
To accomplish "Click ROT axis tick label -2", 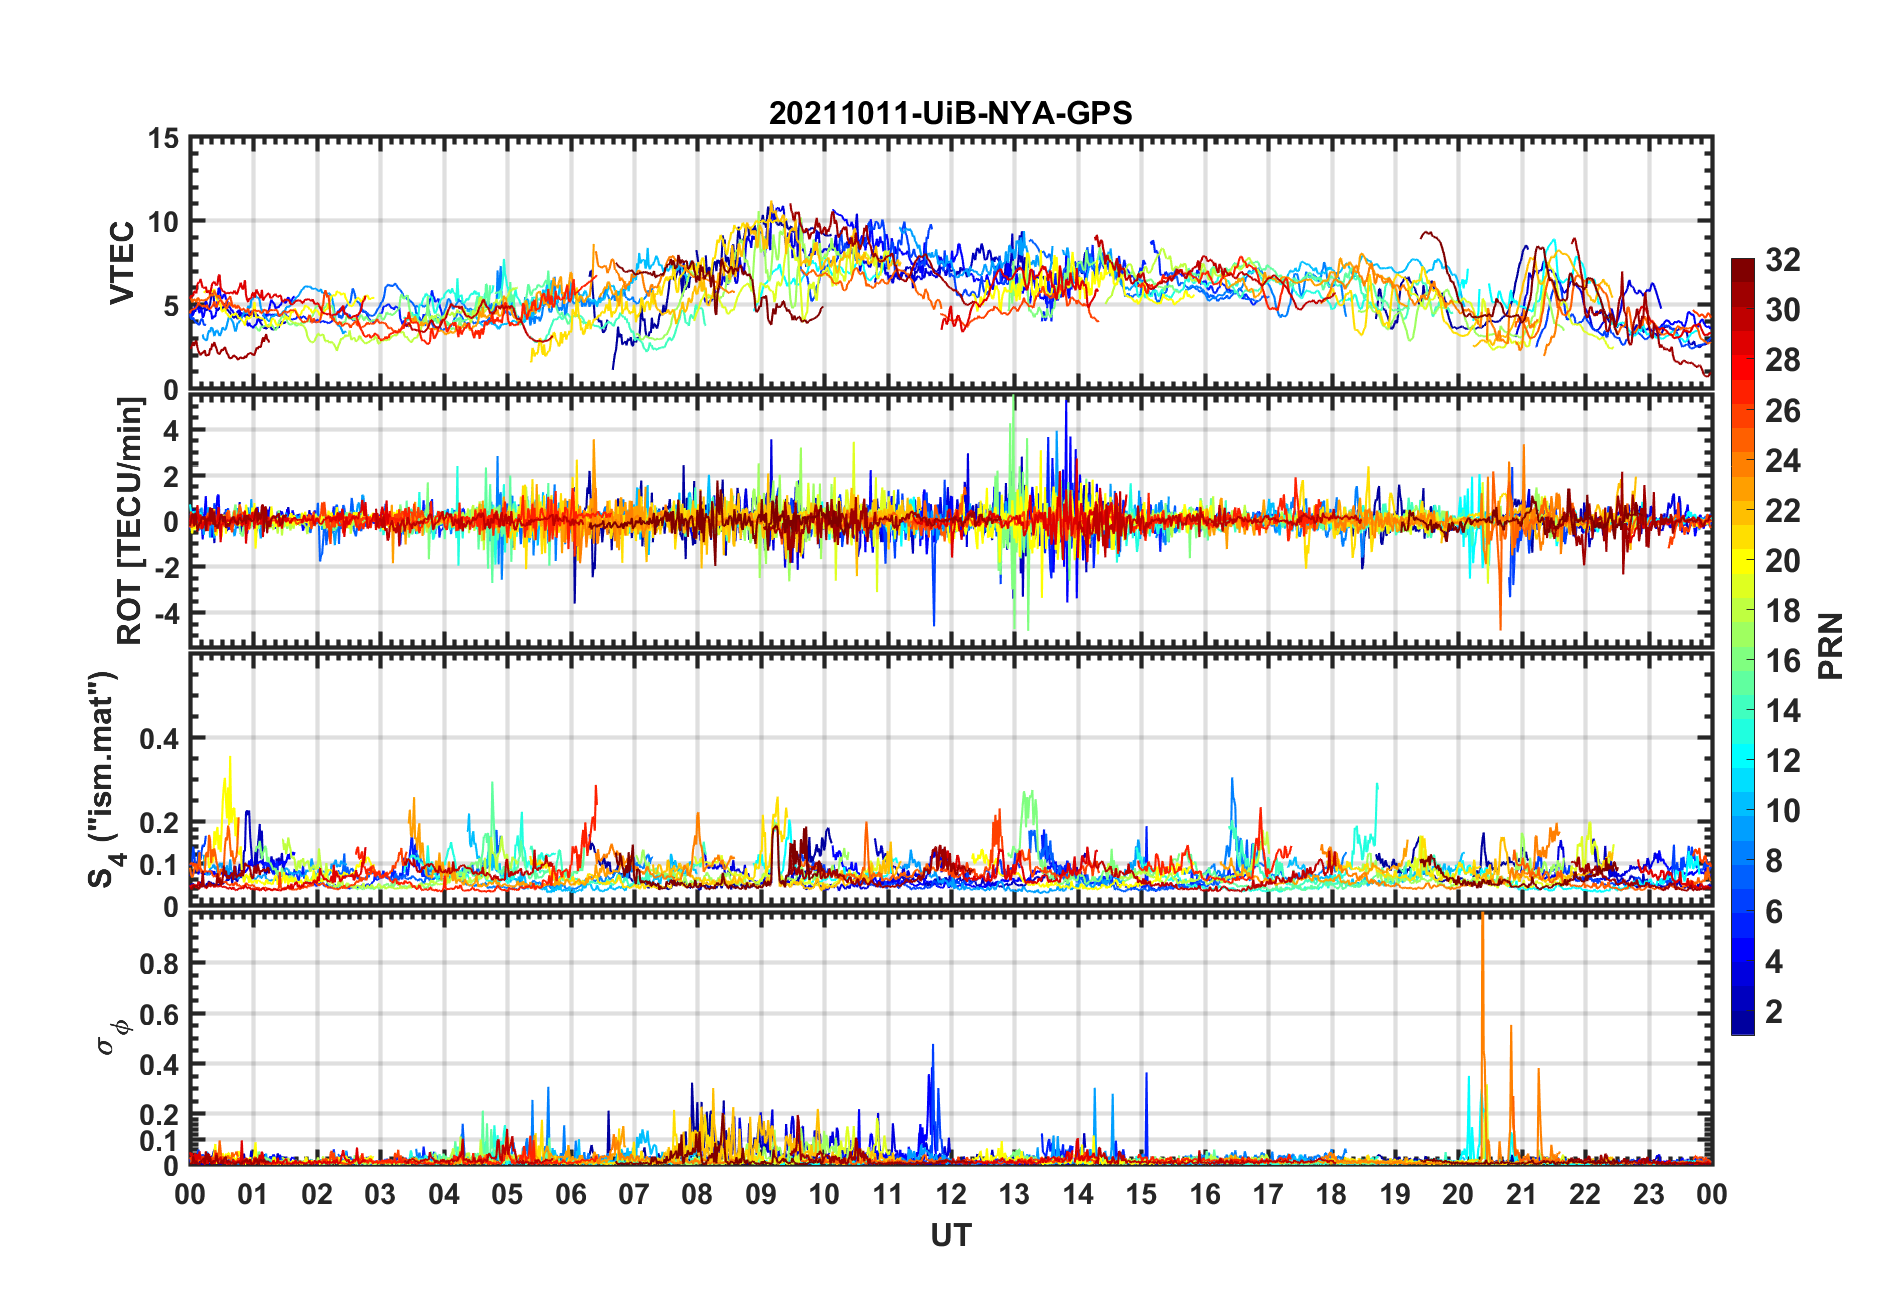I will point(165,567).
